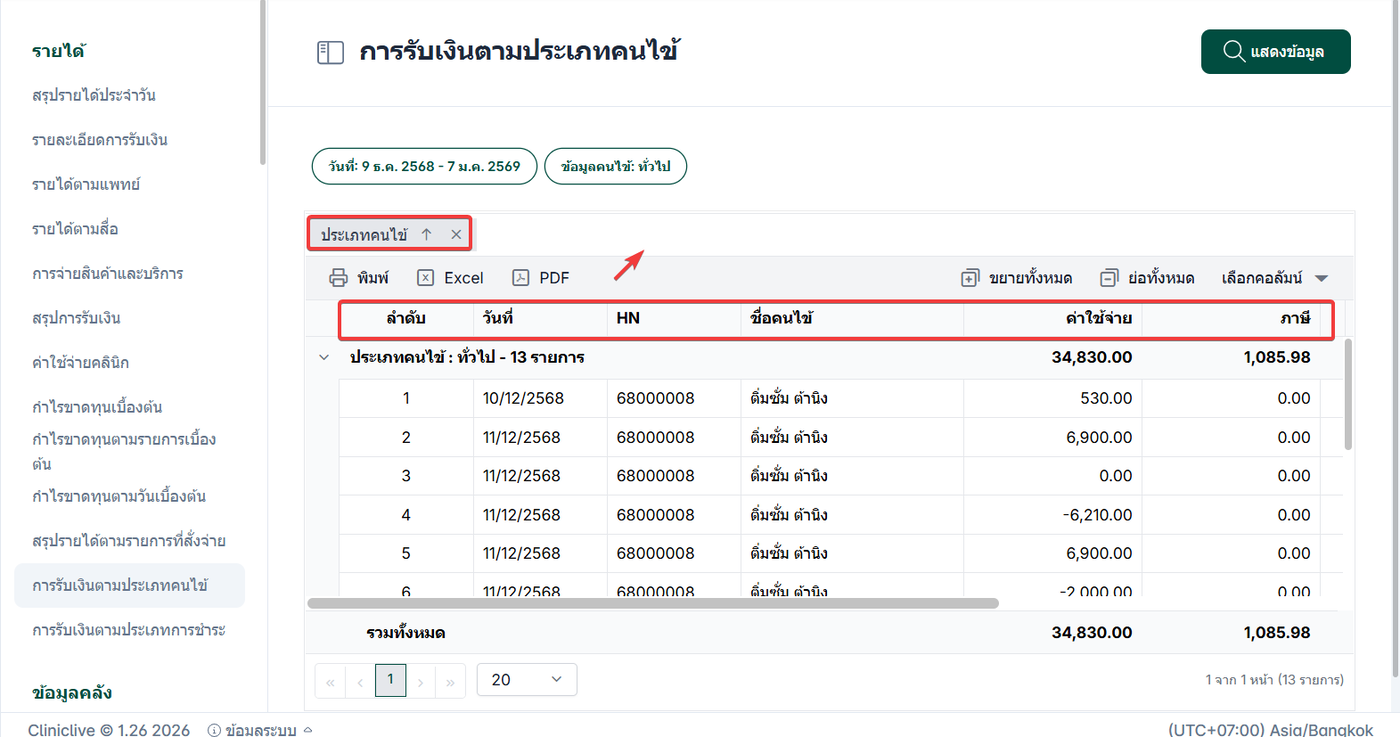Expand all groups with ขยายทั้งหมด

(x=1016, y=278)
